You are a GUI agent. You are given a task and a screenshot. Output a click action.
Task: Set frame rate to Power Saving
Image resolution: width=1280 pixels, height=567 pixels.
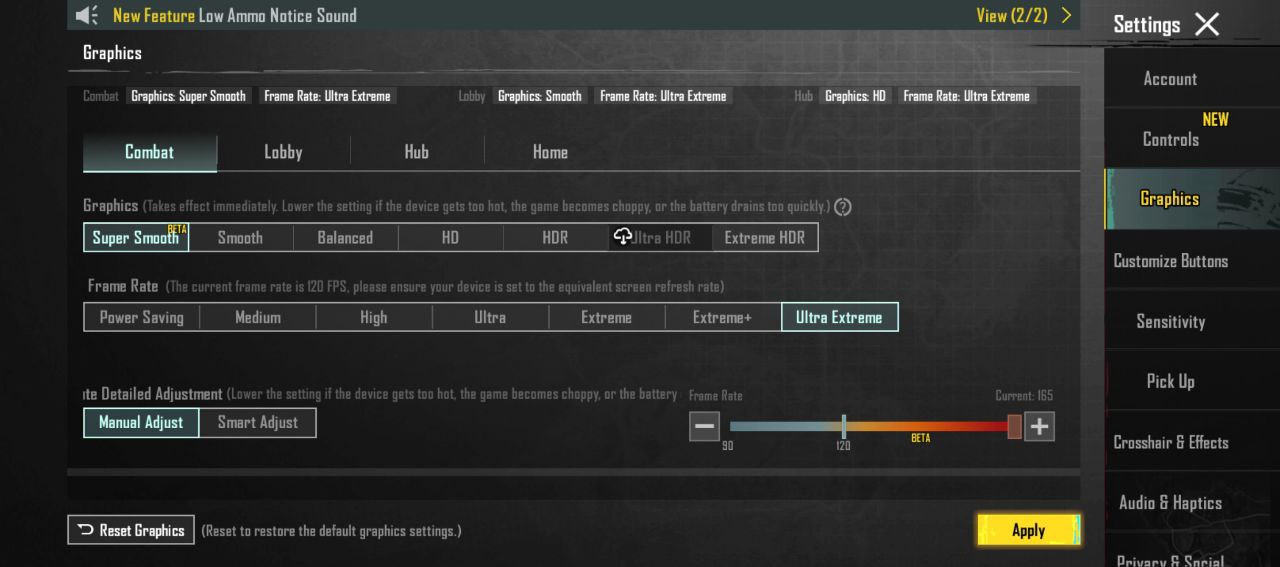pos(142,317)
